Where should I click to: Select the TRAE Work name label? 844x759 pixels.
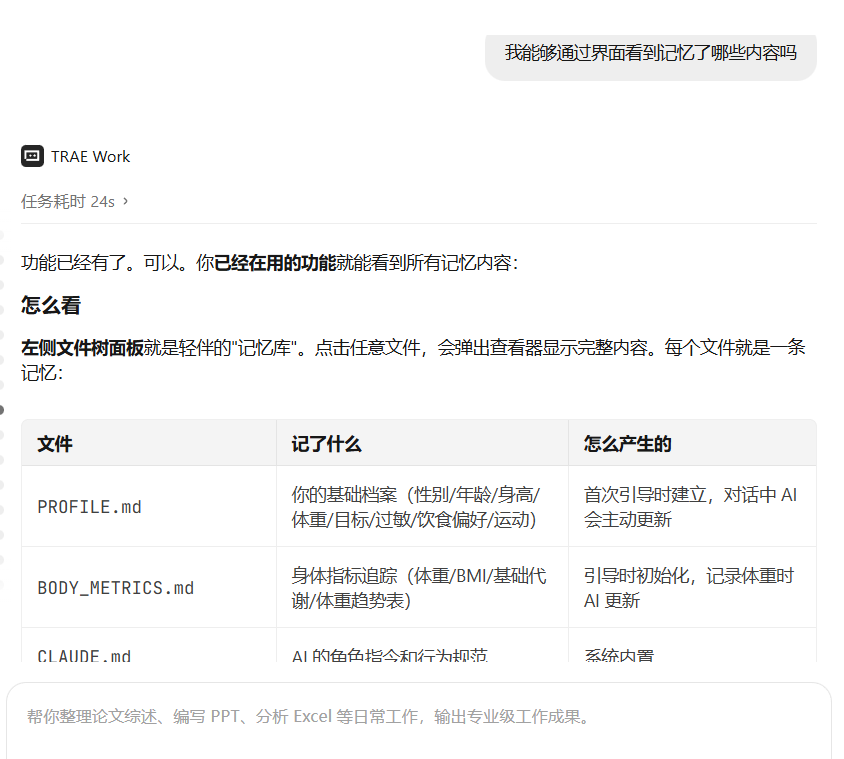[90, 157]
